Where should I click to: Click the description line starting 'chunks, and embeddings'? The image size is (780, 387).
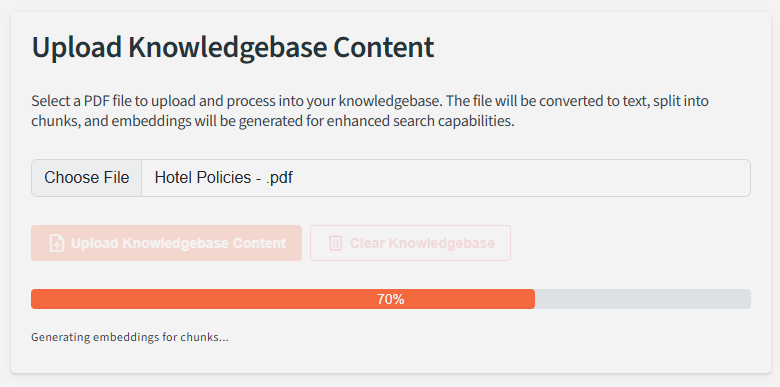point(273,121)
